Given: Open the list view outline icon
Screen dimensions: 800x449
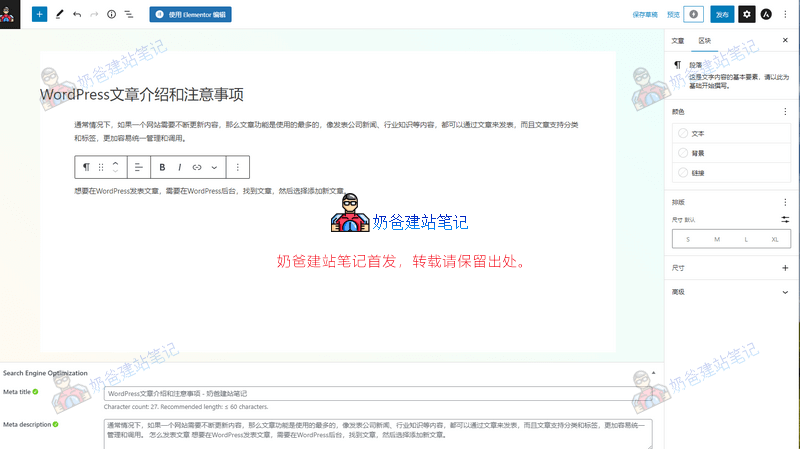Looking at the screenshot, I should tap(129, 14).
